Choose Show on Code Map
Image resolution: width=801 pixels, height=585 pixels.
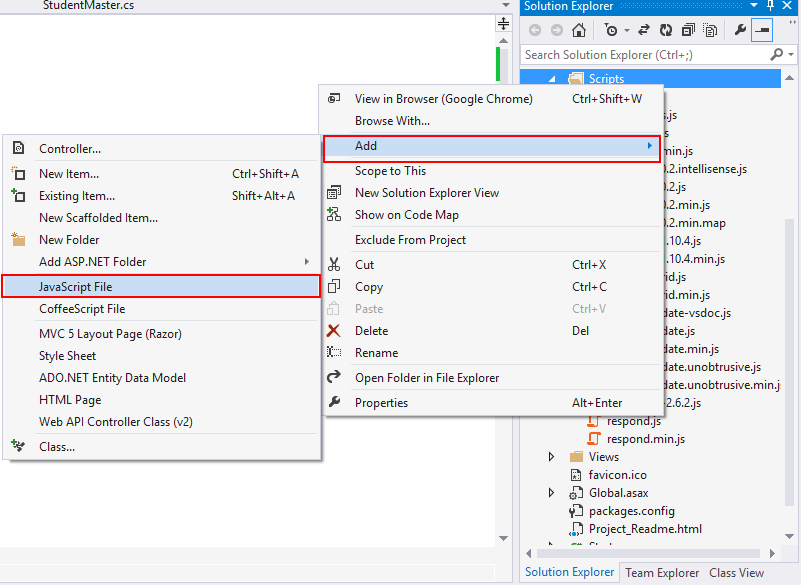pyautogui.click(x=491, y=215)
